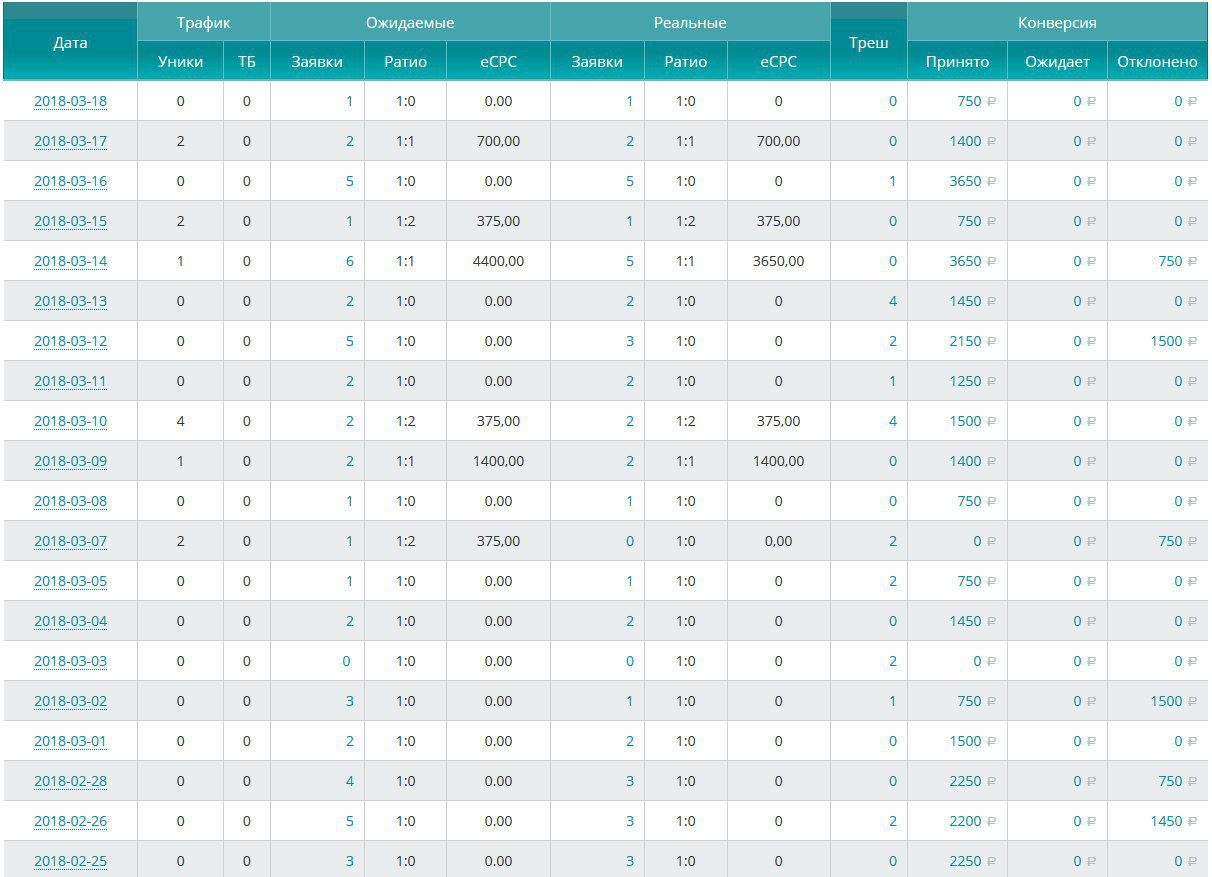The height and width of the screenshot is (877, 1212).
Task: Open rejected amount 1450 for 2018-02-26
Action: (1166, 821)
